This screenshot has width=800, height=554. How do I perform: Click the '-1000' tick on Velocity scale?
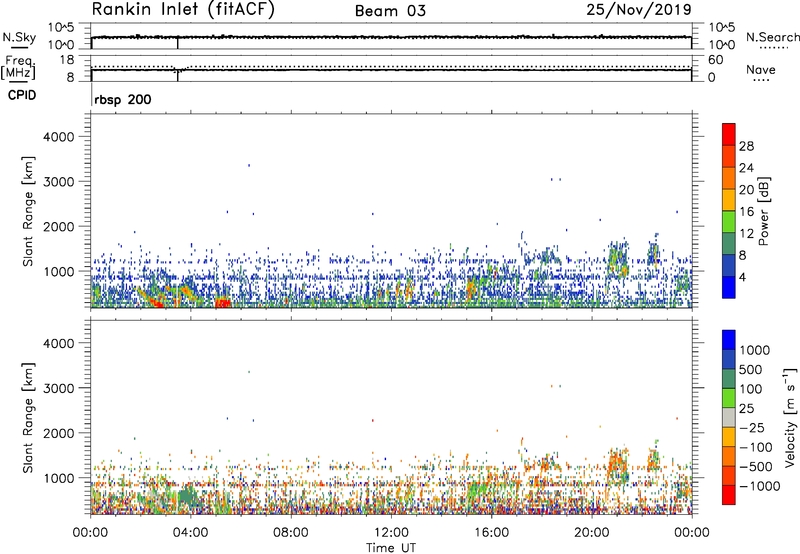point(759,486)
